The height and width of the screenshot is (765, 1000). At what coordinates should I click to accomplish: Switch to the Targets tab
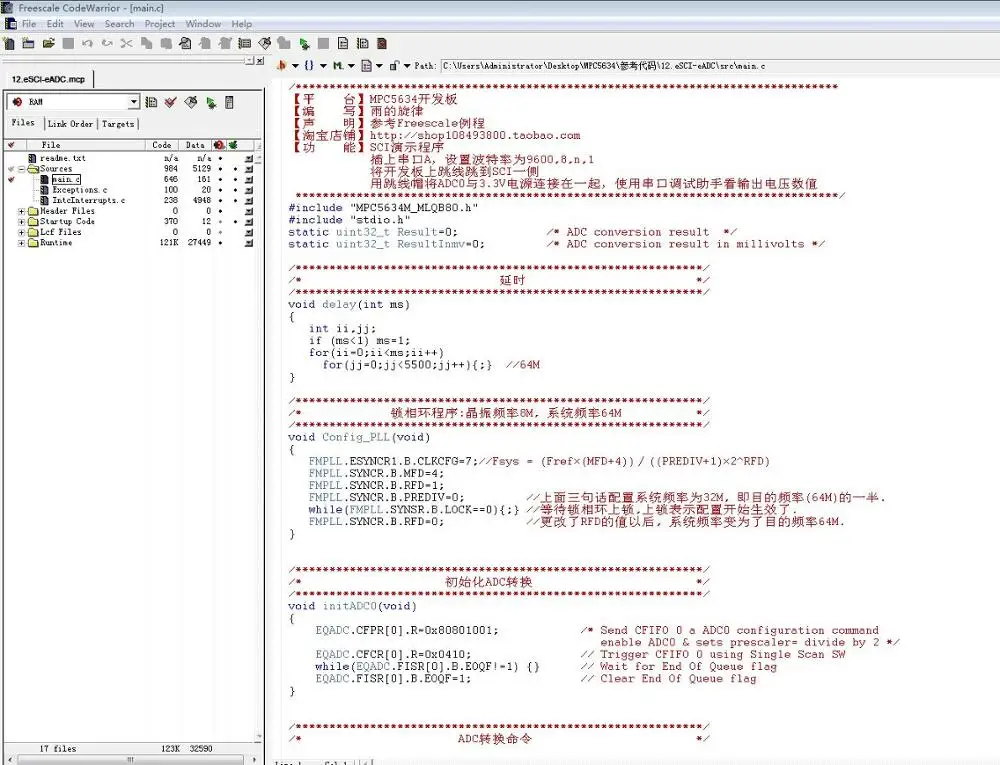point(117,124)
